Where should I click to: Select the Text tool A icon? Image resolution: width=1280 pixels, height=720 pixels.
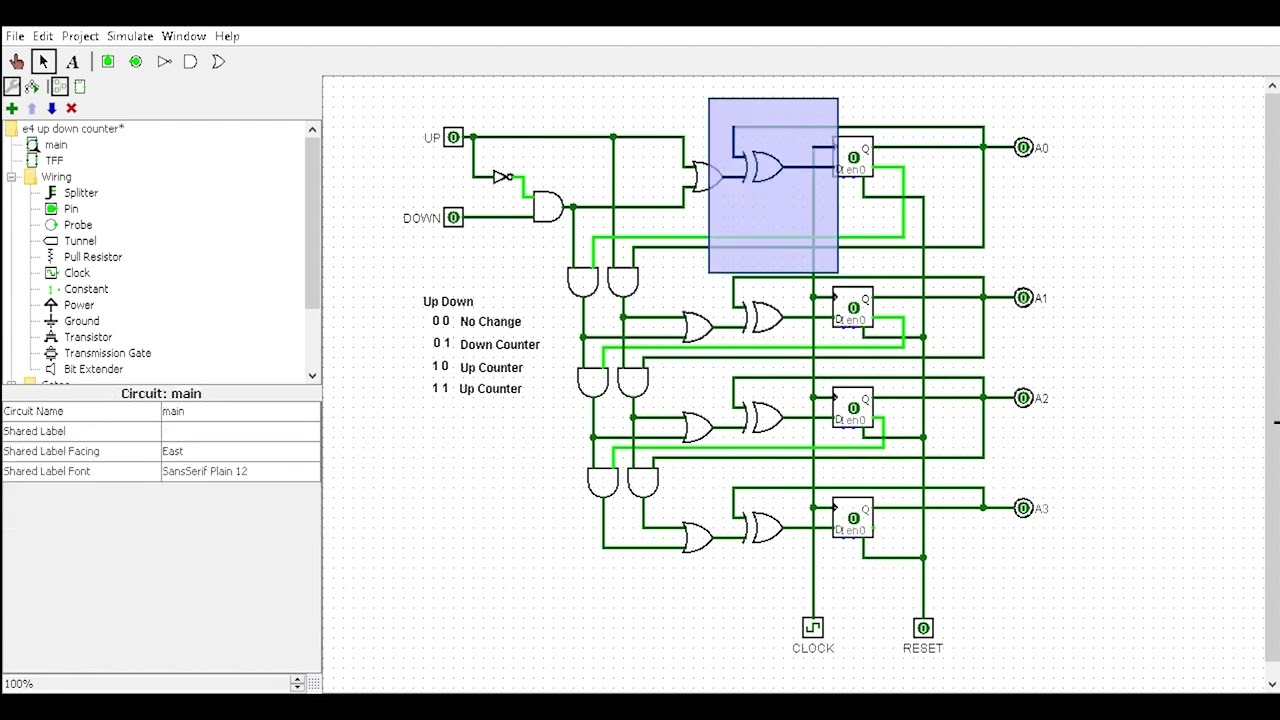point(72,62)
